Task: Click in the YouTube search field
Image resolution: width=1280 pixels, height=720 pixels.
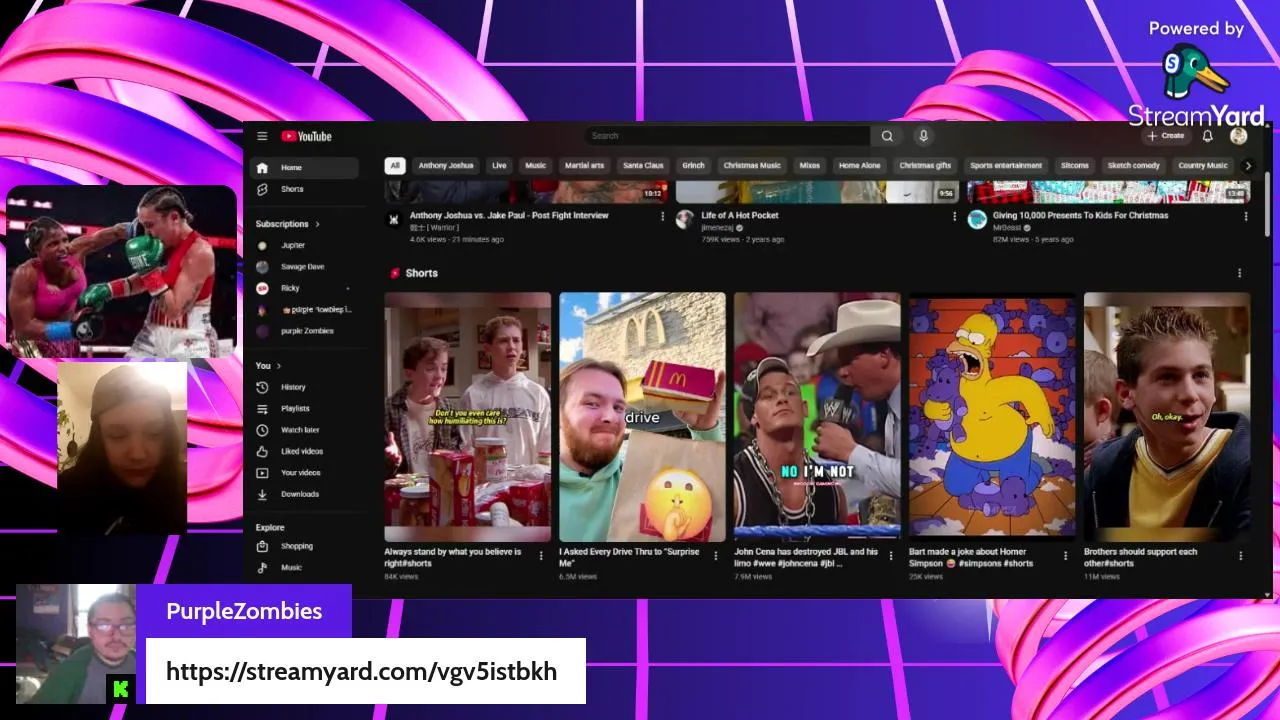Action: tap(727, 136)
